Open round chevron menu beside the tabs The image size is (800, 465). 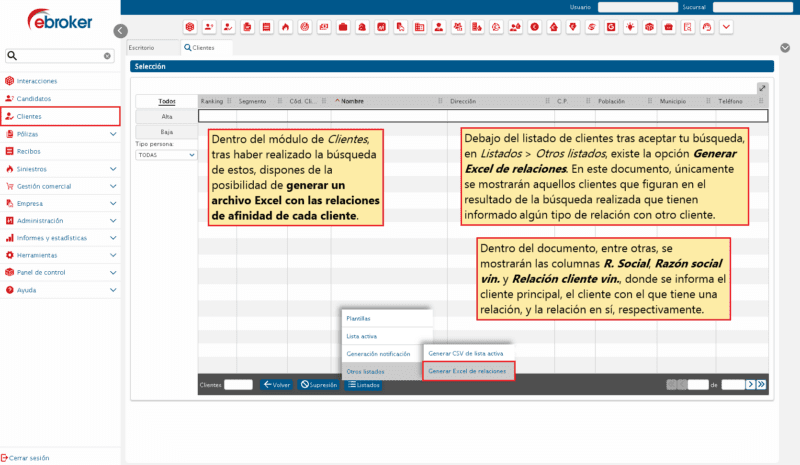(785, 47)
